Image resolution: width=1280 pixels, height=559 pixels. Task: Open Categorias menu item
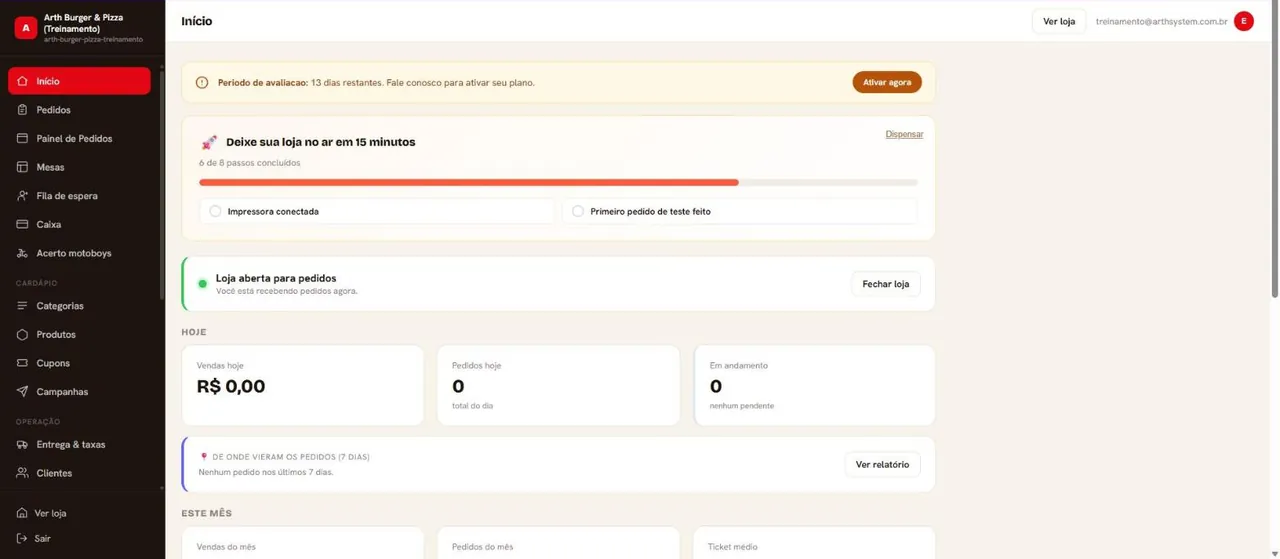pyautogui.click(x=79, y=306)
